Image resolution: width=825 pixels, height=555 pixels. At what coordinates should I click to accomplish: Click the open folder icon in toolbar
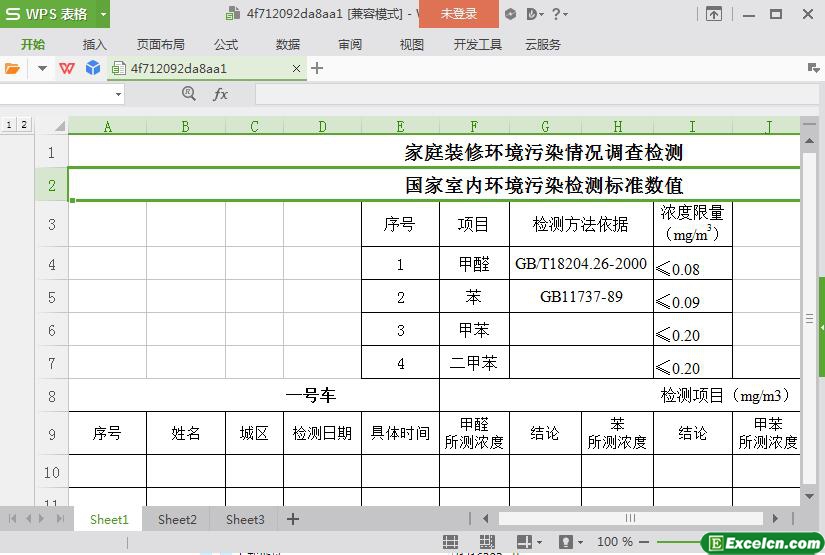pyautogui.click(x=12, y=68)
